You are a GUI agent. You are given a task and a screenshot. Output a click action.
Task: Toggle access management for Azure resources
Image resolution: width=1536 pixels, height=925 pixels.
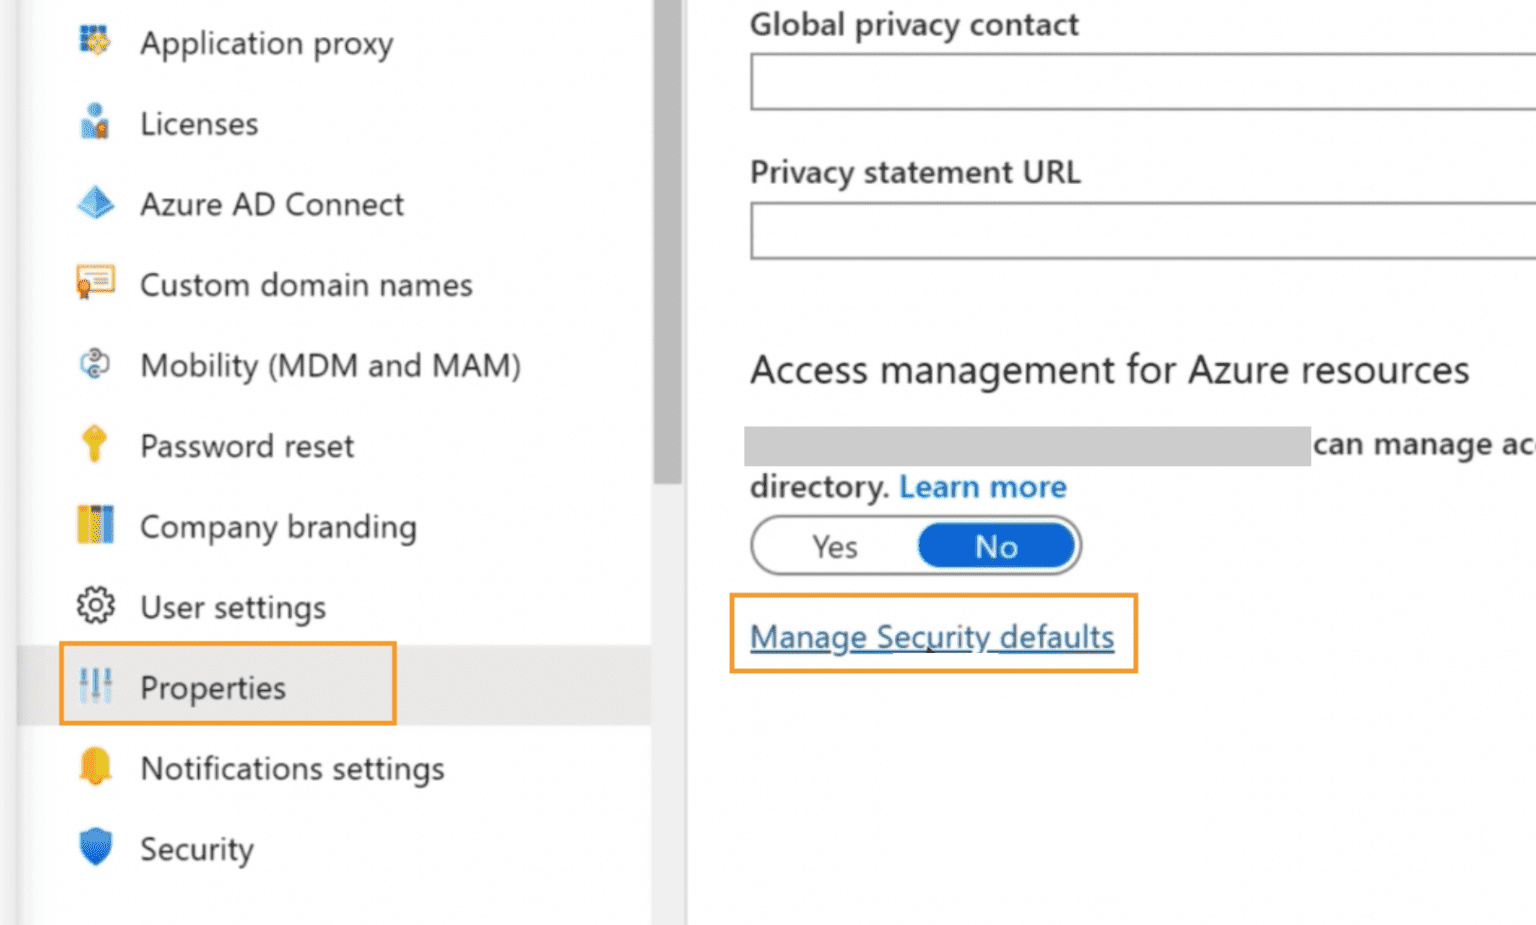pyautogui.click(x=915, y=546)
